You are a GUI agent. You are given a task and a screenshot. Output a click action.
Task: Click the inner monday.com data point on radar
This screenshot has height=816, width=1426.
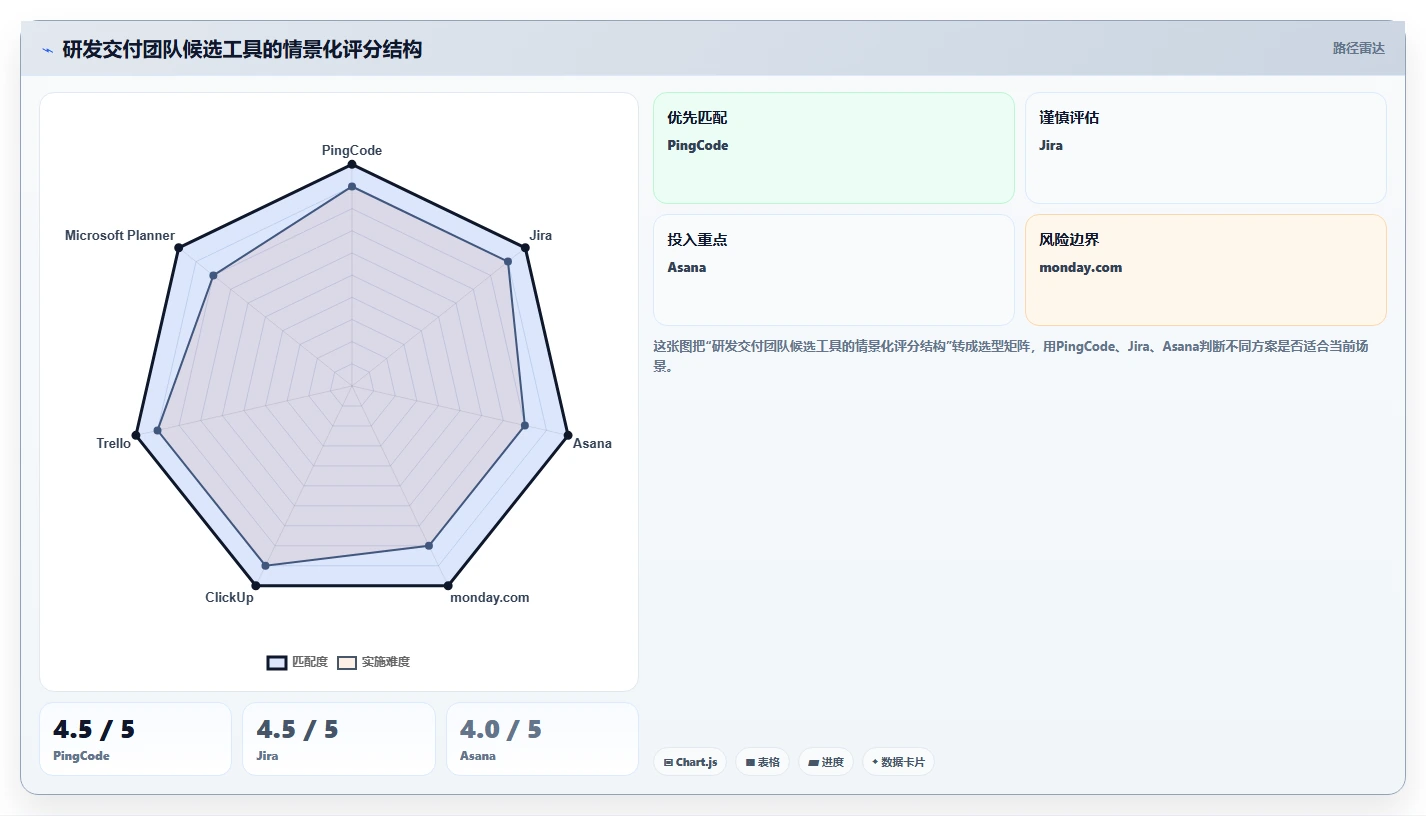click(429, 545)
